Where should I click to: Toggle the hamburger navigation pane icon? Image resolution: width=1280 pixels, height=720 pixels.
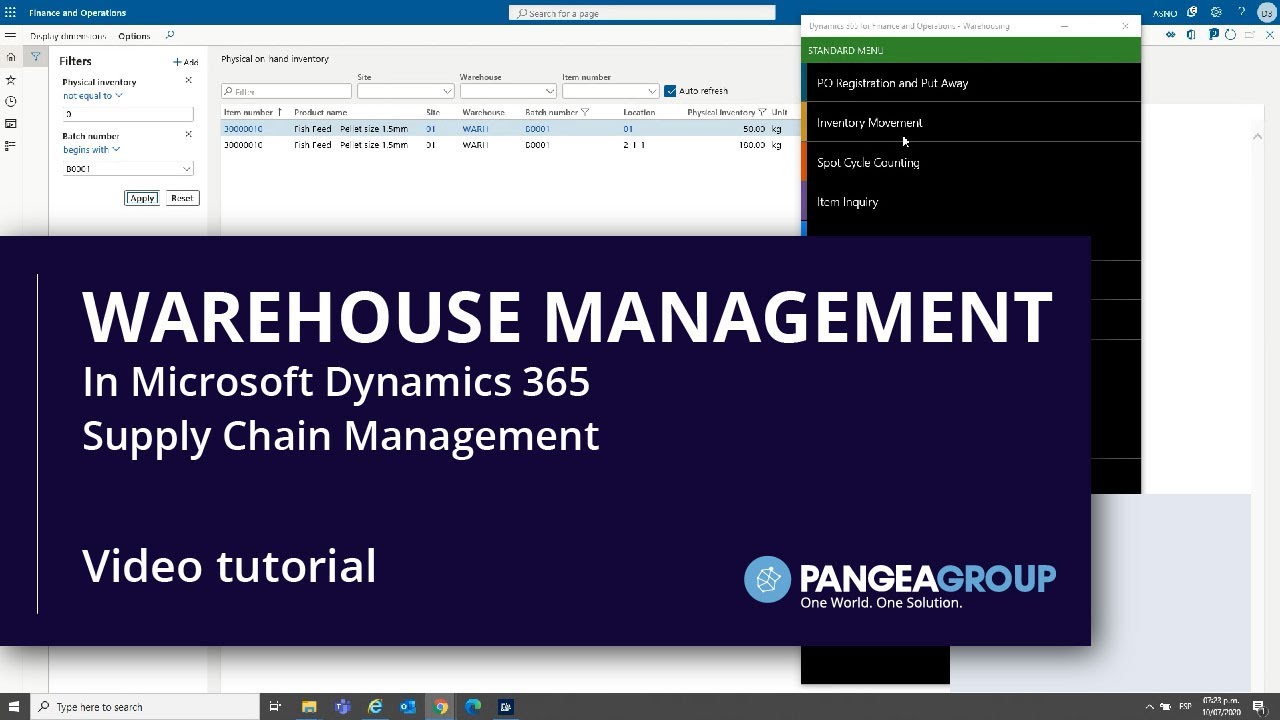coord(11,35)
